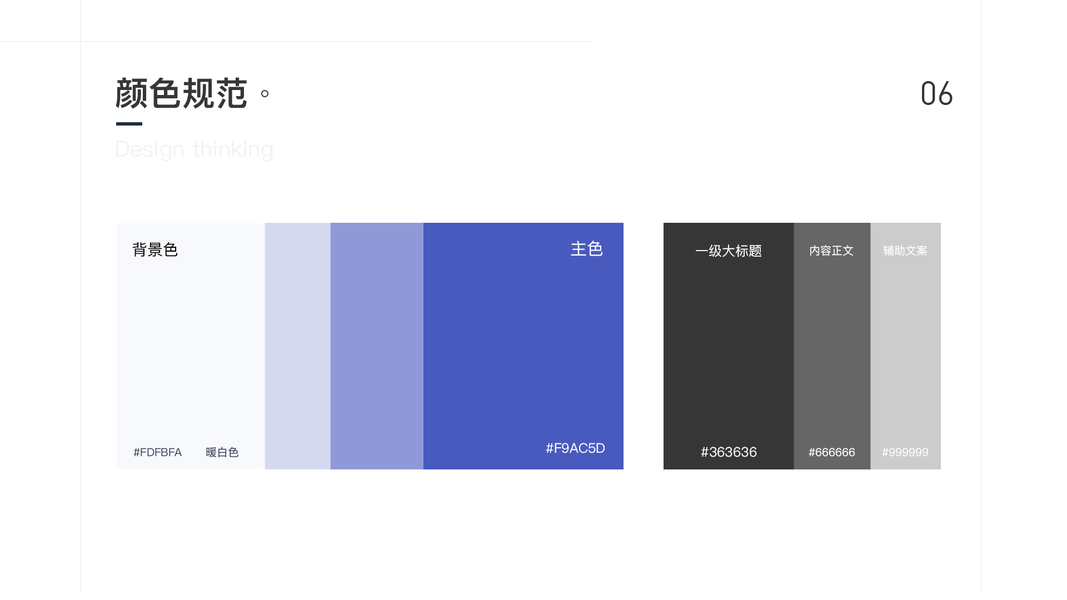
Task: Select the 背景色 label
Action: point(155,250)
